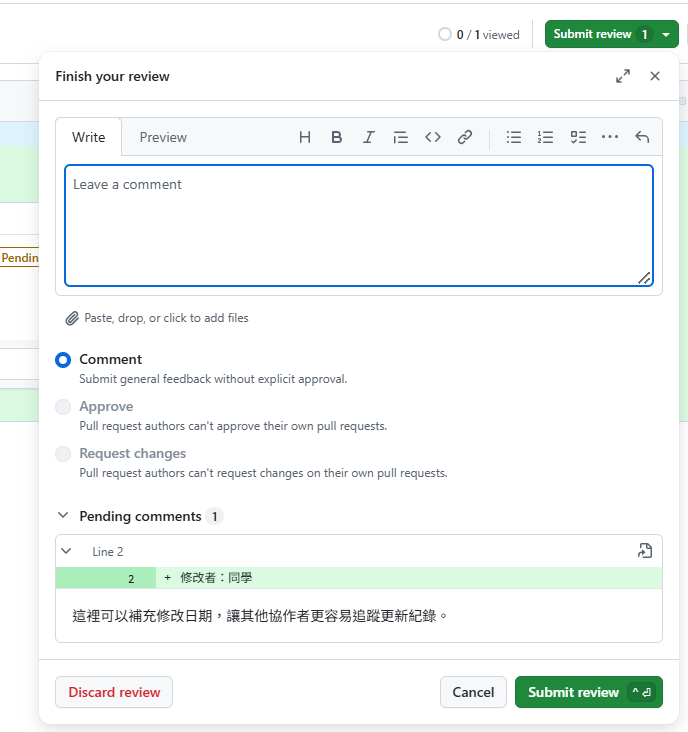Viewport: 688px width, 732px height.
Task: Insert an unordered bullet list
Action: 513,137
